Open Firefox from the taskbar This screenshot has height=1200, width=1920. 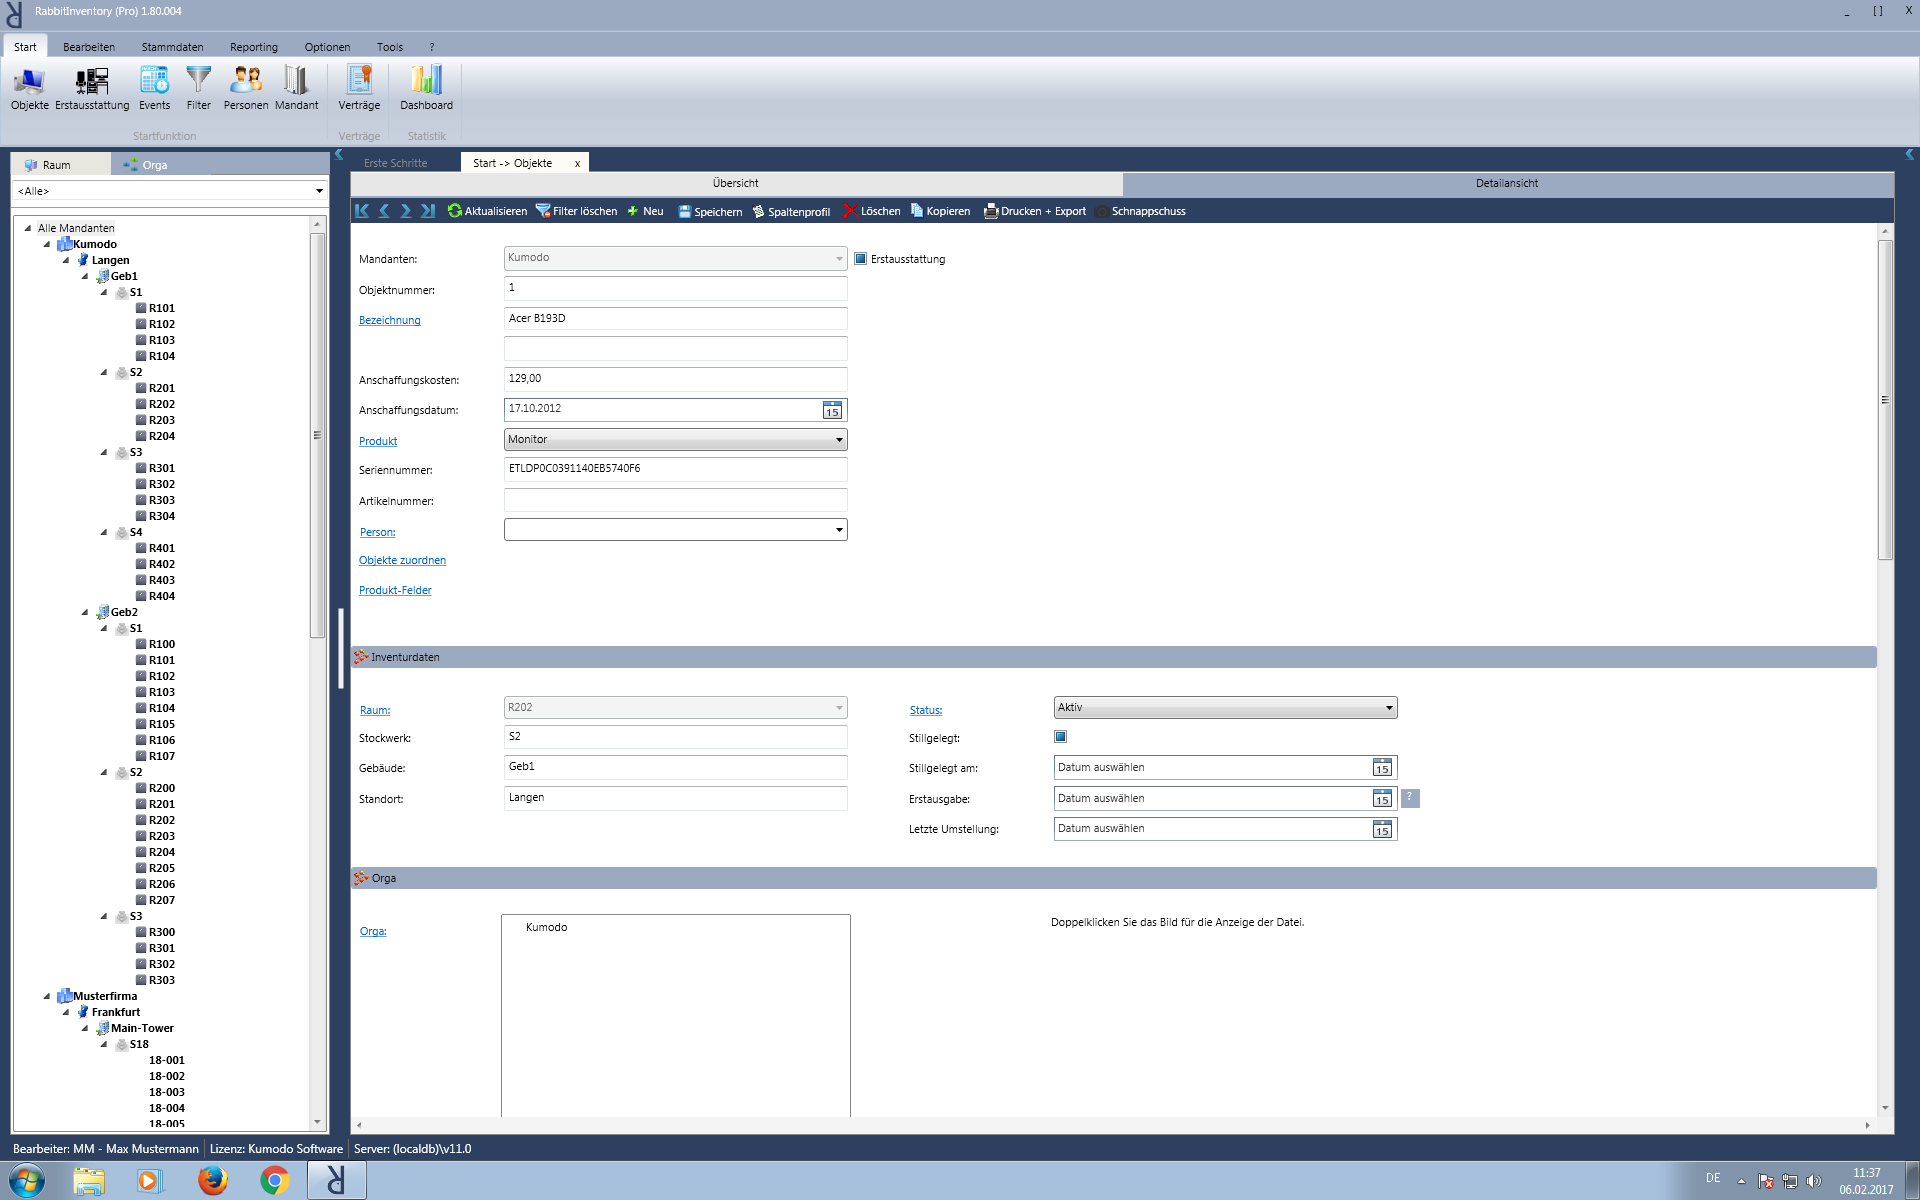(212, 1181)
